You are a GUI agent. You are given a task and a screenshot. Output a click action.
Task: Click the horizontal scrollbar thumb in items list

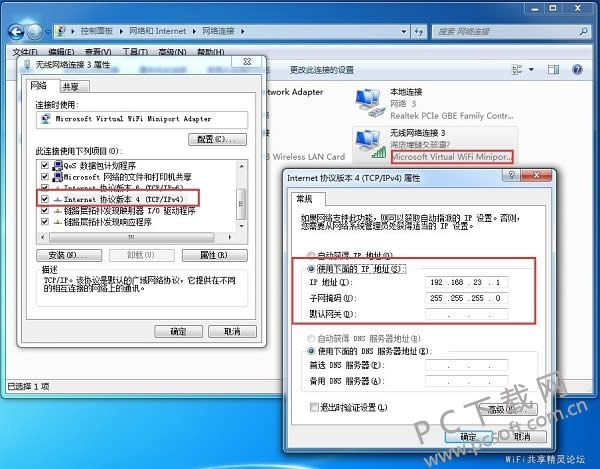pyautogui.click(x=131, y=238)
